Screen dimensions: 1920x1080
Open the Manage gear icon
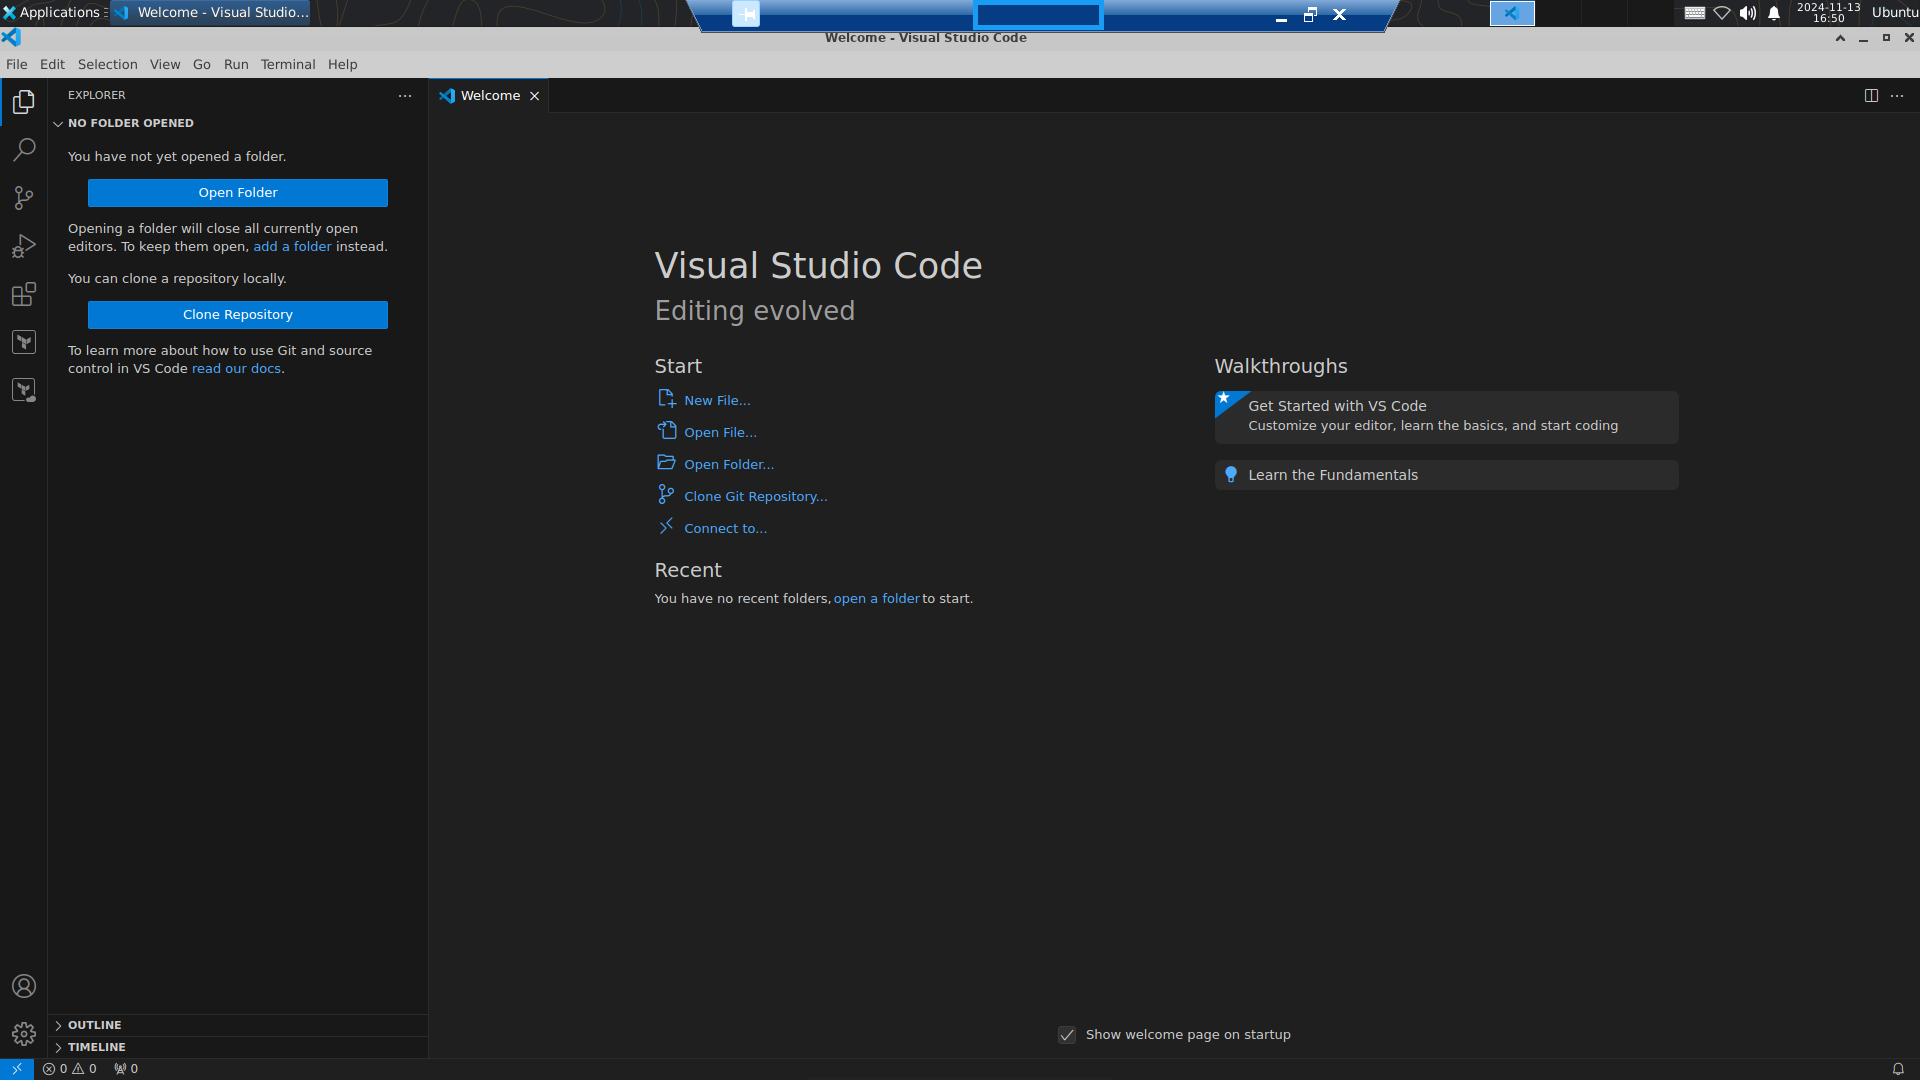[24, 1033]
